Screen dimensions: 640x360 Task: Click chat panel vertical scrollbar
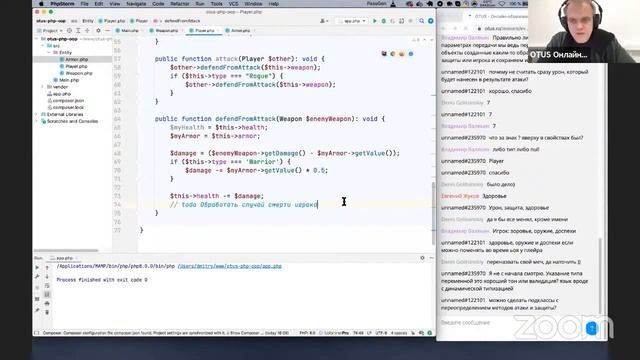pyautogui.click(x=600, y=276)
